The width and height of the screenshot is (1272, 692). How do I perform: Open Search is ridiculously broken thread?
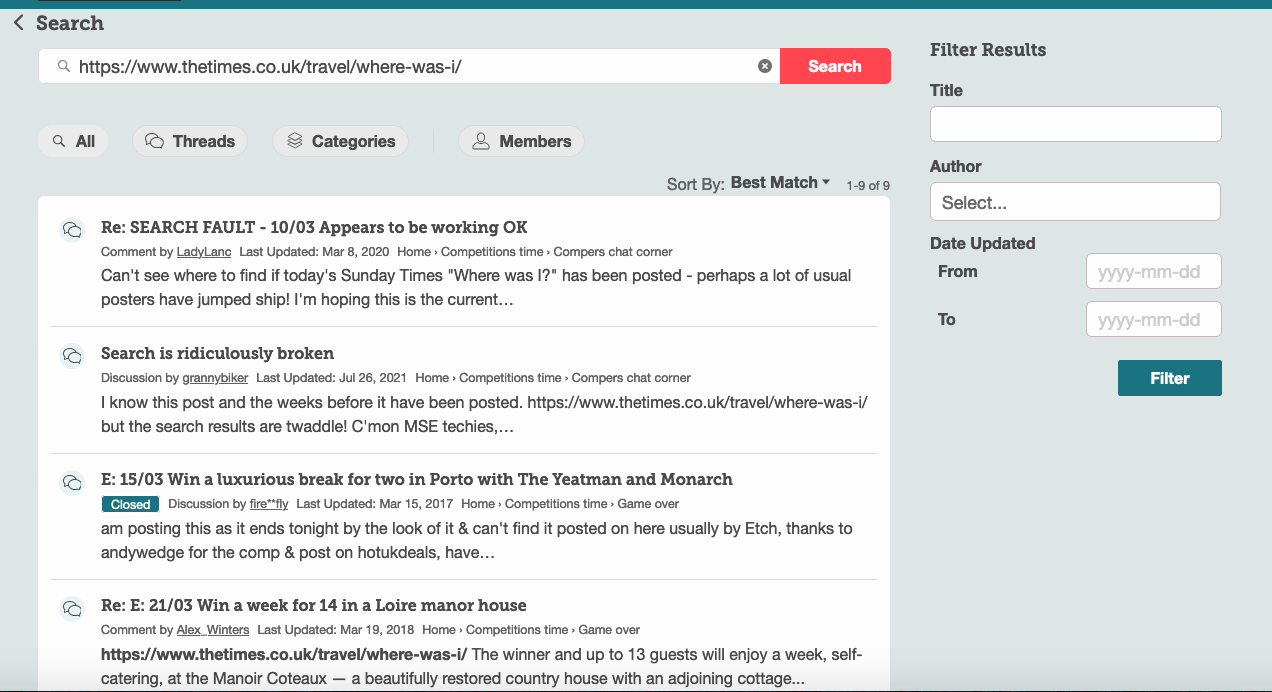[x=217, y=353]
